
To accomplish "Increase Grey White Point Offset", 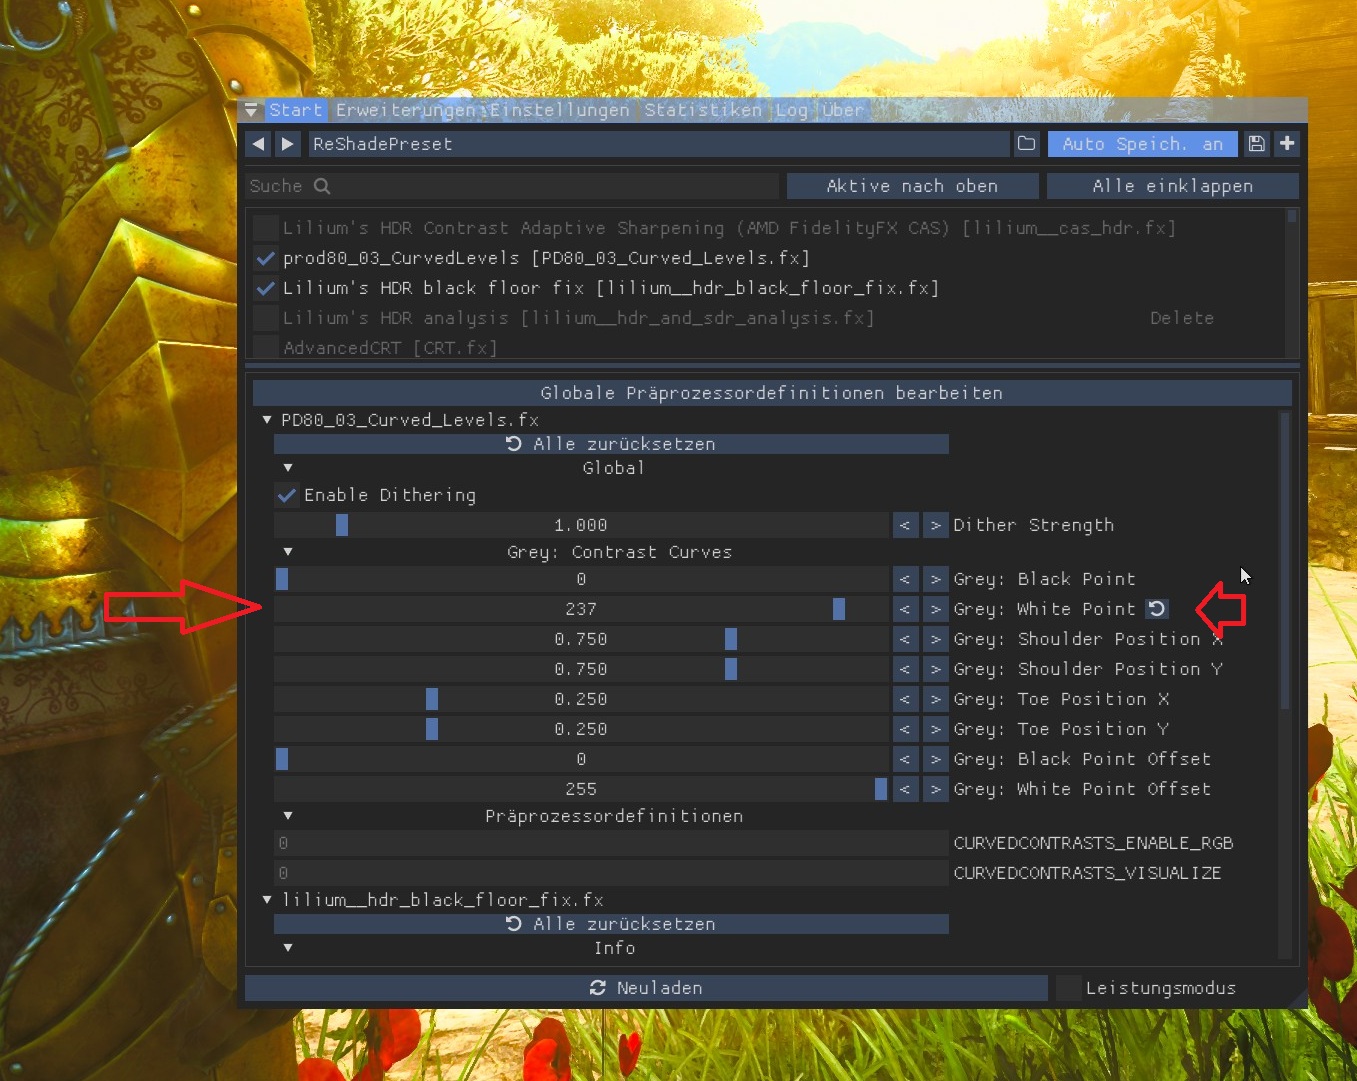I will click(936, 789).
